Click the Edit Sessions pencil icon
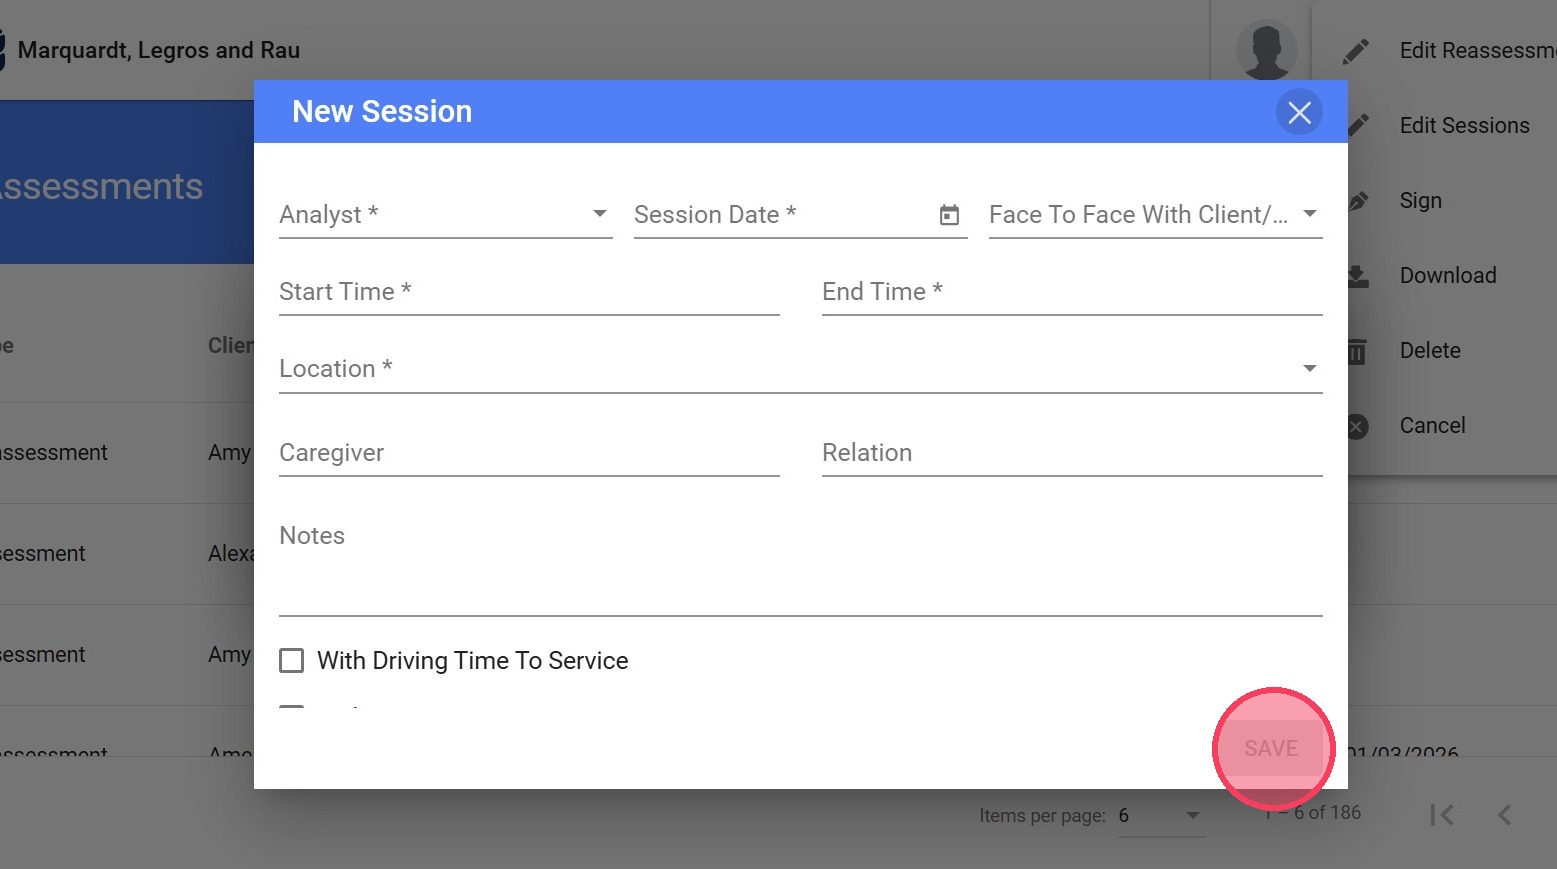The height and width of the screenshot is (869, 1557). (x=1358, y=126)
